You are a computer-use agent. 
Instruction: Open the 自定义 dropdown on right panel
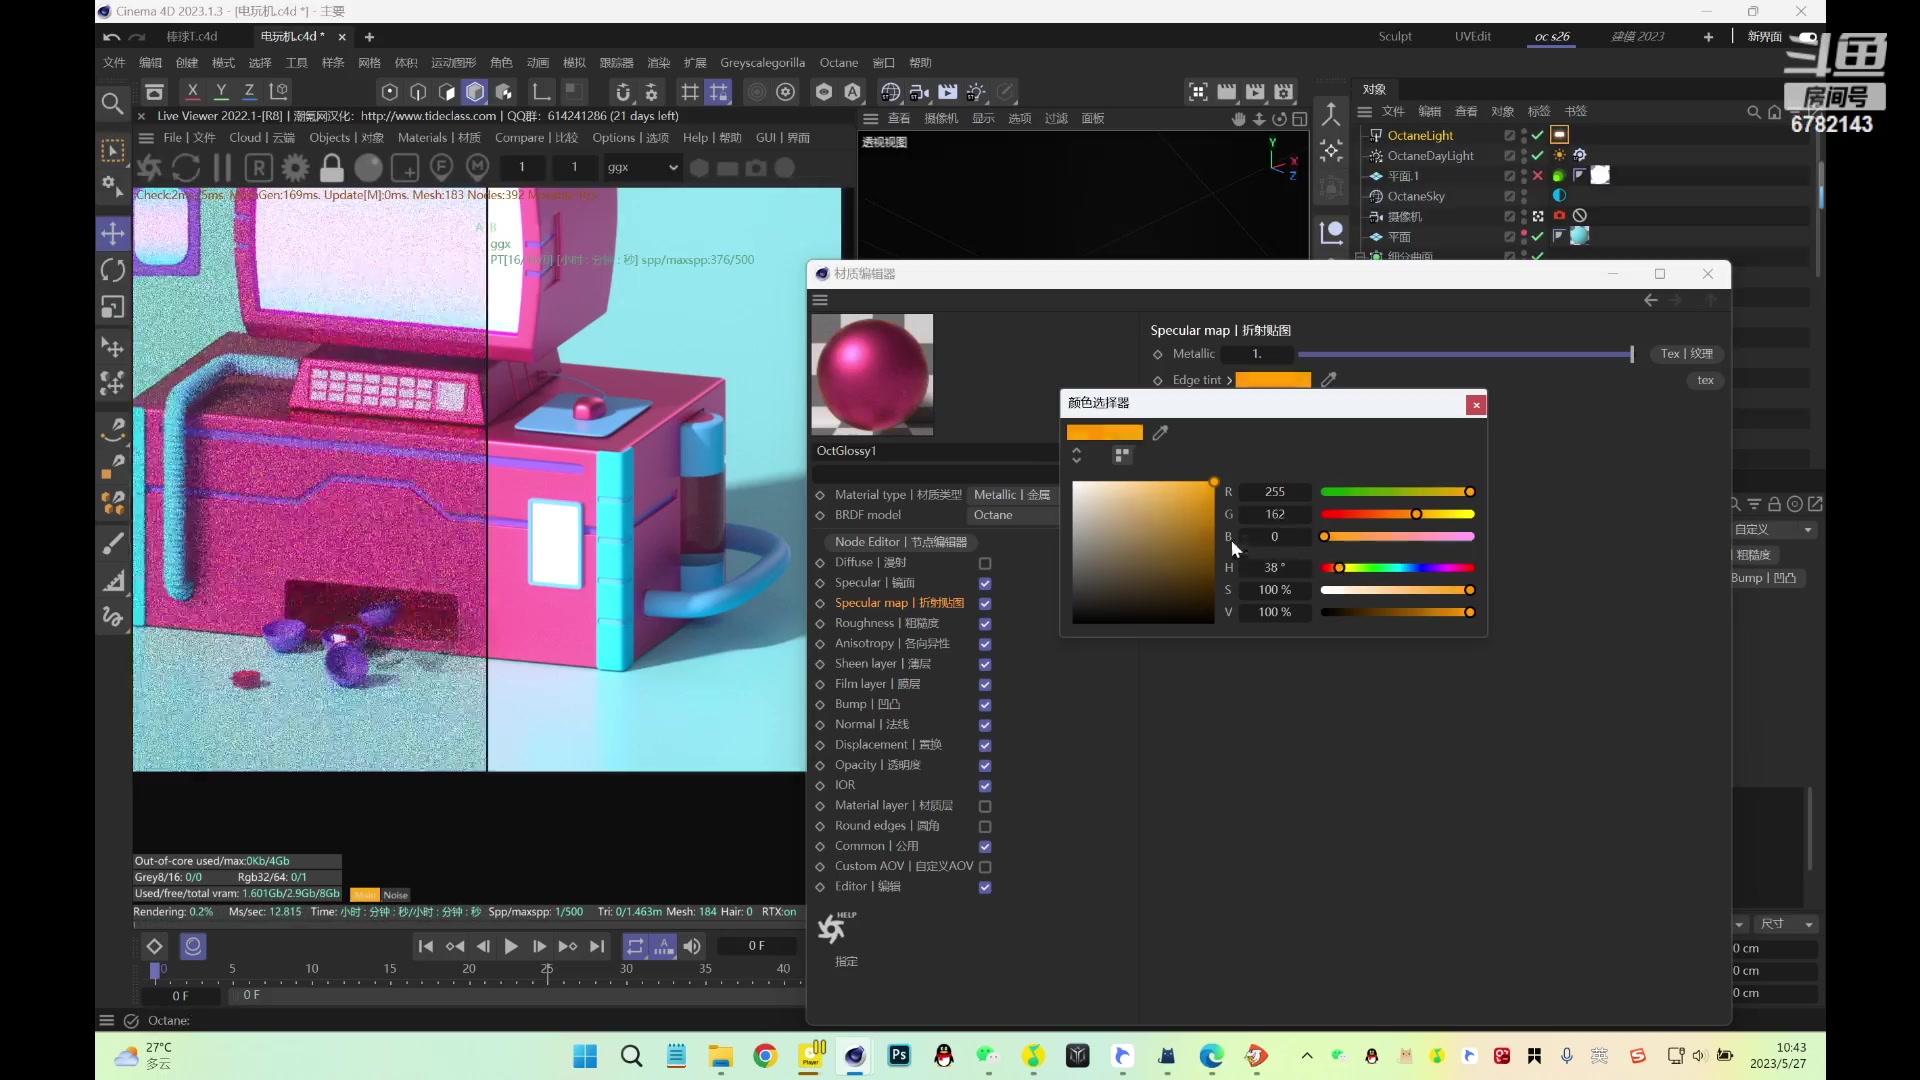[1774, 530]
